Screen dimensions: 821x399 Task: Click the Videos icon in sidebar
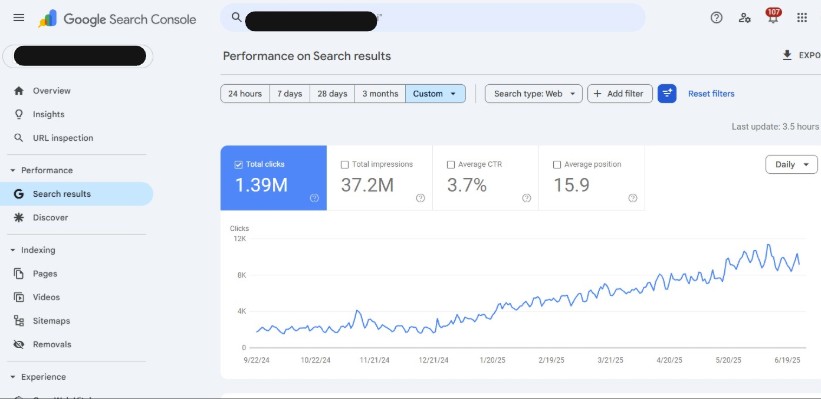point(19,297)
